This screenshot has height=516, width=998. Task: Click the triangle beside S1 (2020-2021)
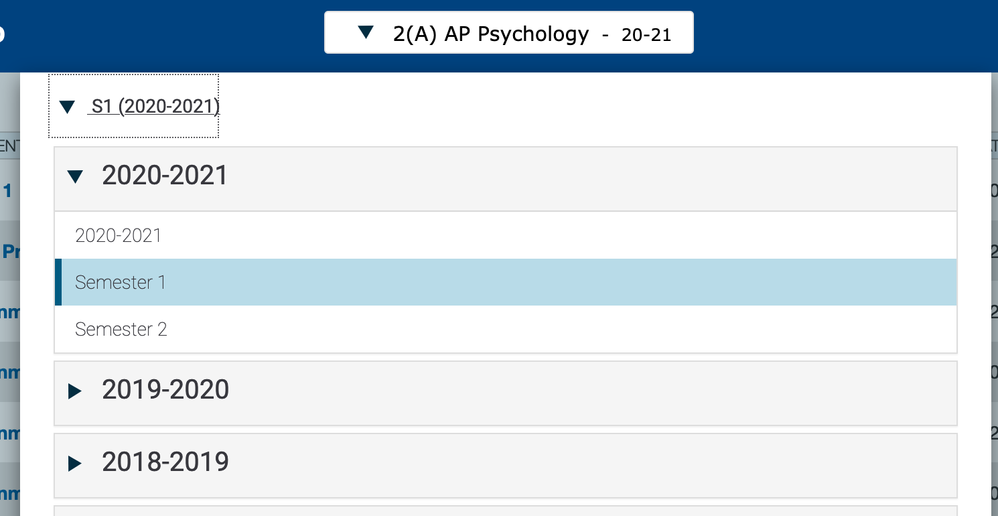[67, 106]
